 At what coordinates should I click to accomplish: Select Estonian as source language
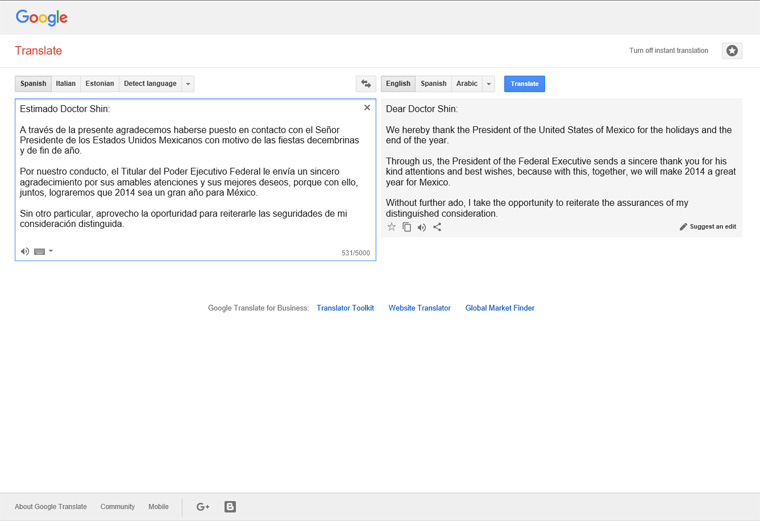click(x=99, y=83)
